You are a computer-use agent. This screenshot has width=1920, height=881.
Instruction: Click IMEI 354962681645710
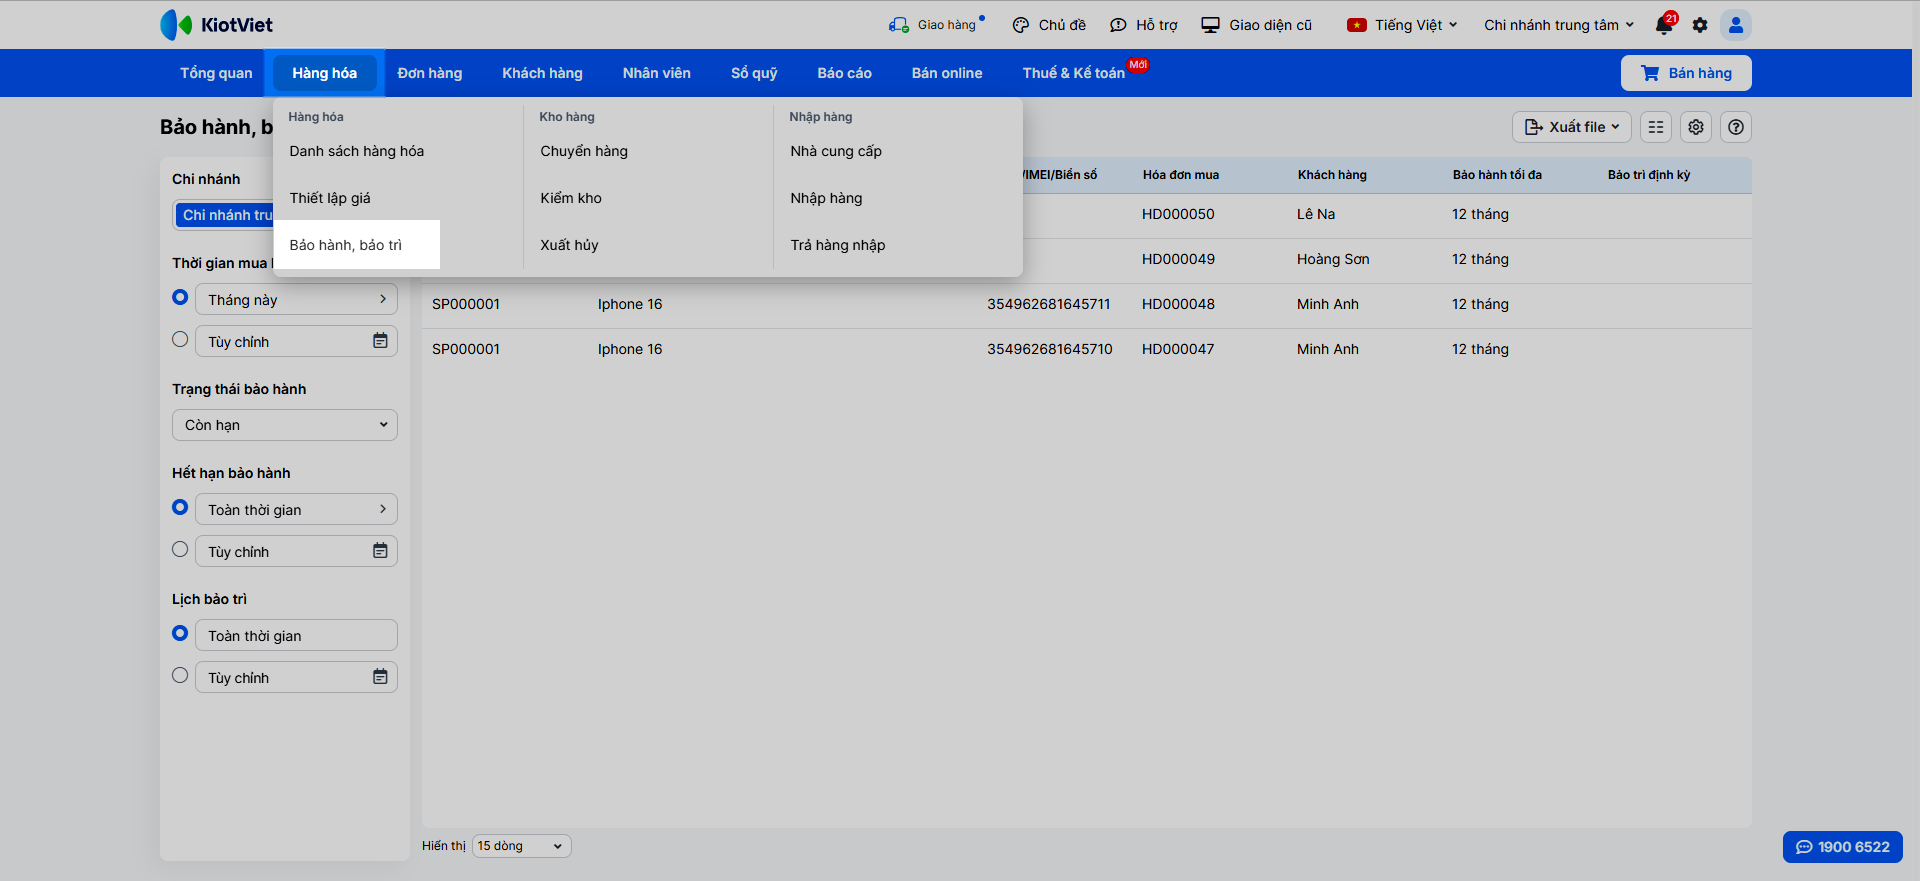pyautogui.click(x=1049, y=349)
